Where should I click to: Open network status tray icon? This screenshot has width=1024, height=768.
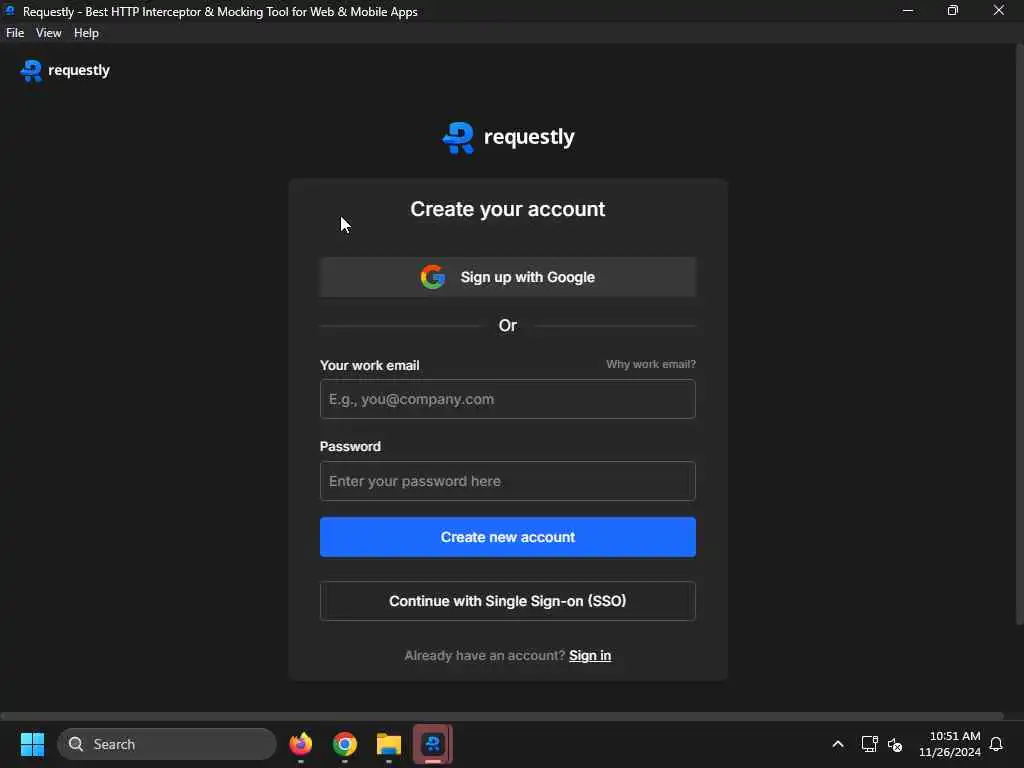tap(869, 744)
